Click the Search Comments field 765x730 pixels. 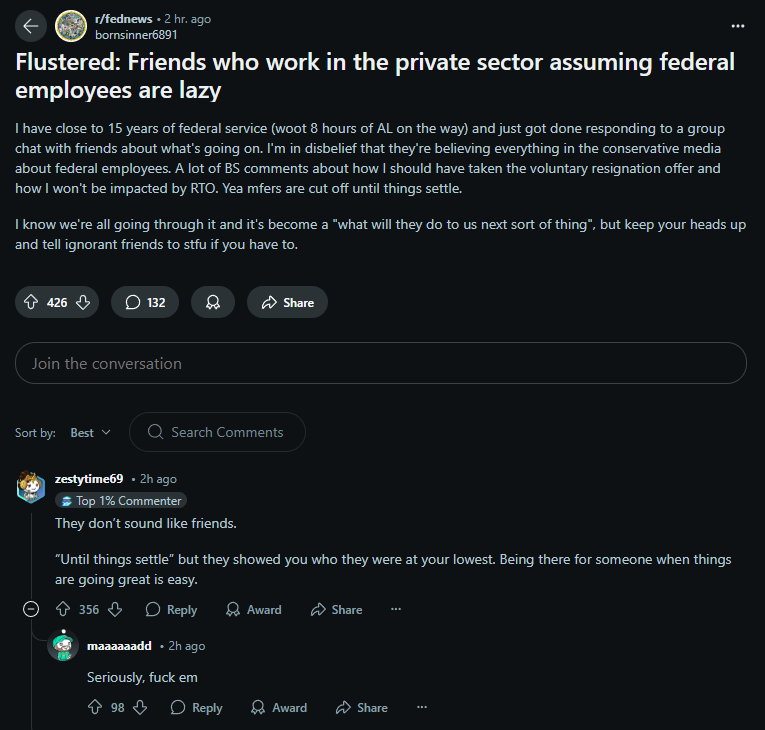point(218,432)
